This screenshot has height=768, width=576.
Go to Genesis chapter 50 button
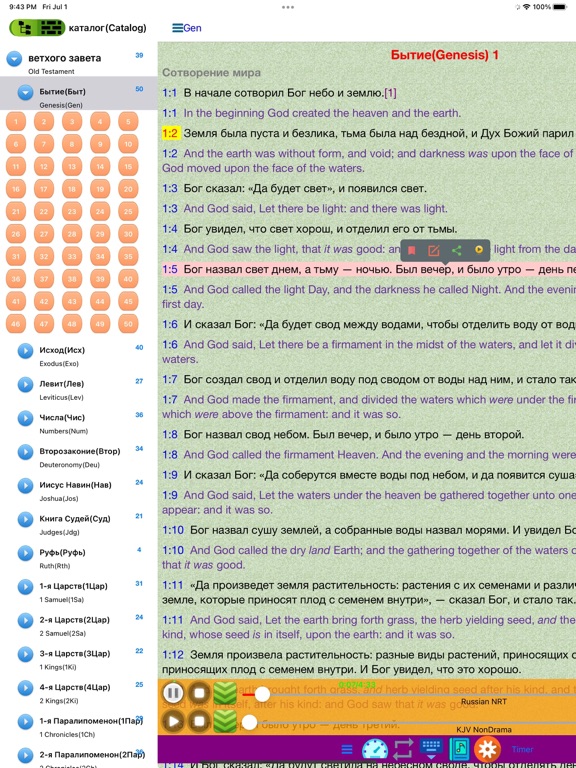[x=128, y=324]
